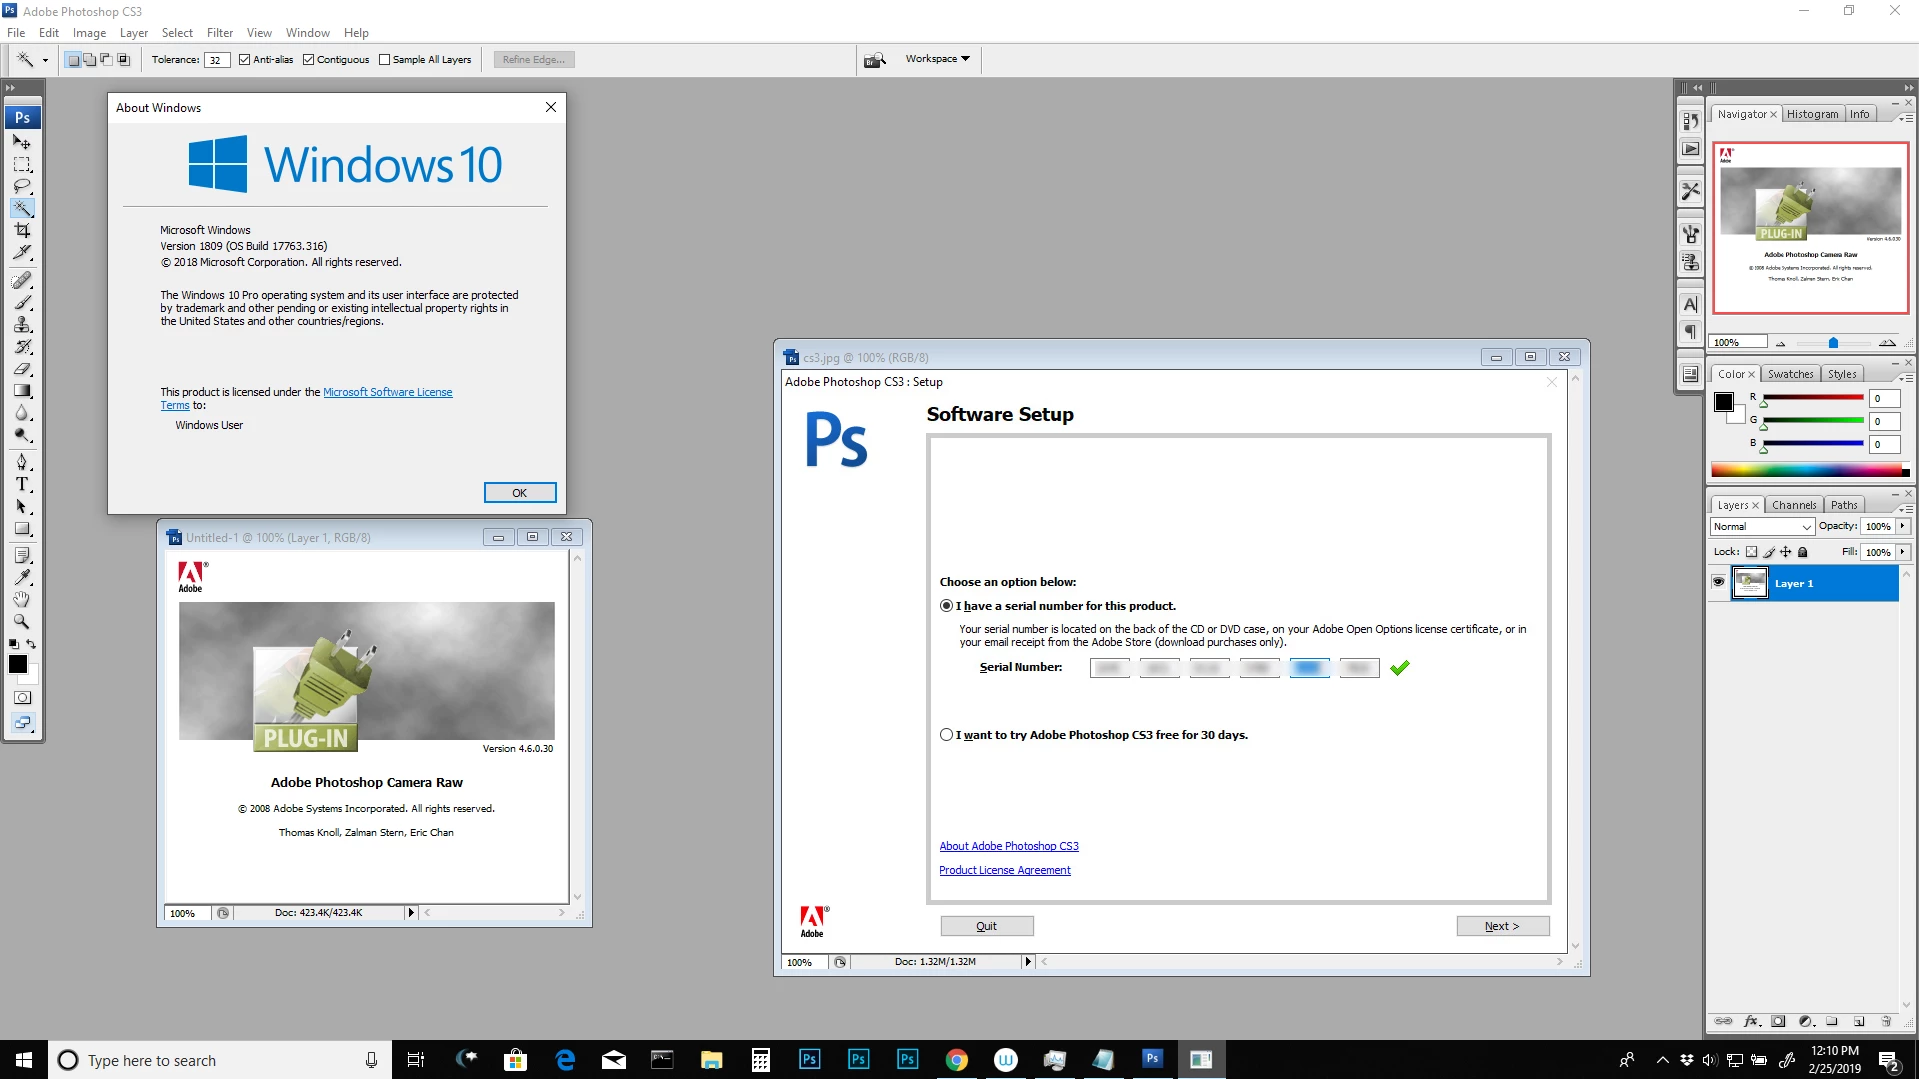Enable Sample All Layers checkbox
Image resolution: width=1919 pixels, height=1079 pixels.
coord(384,60)
